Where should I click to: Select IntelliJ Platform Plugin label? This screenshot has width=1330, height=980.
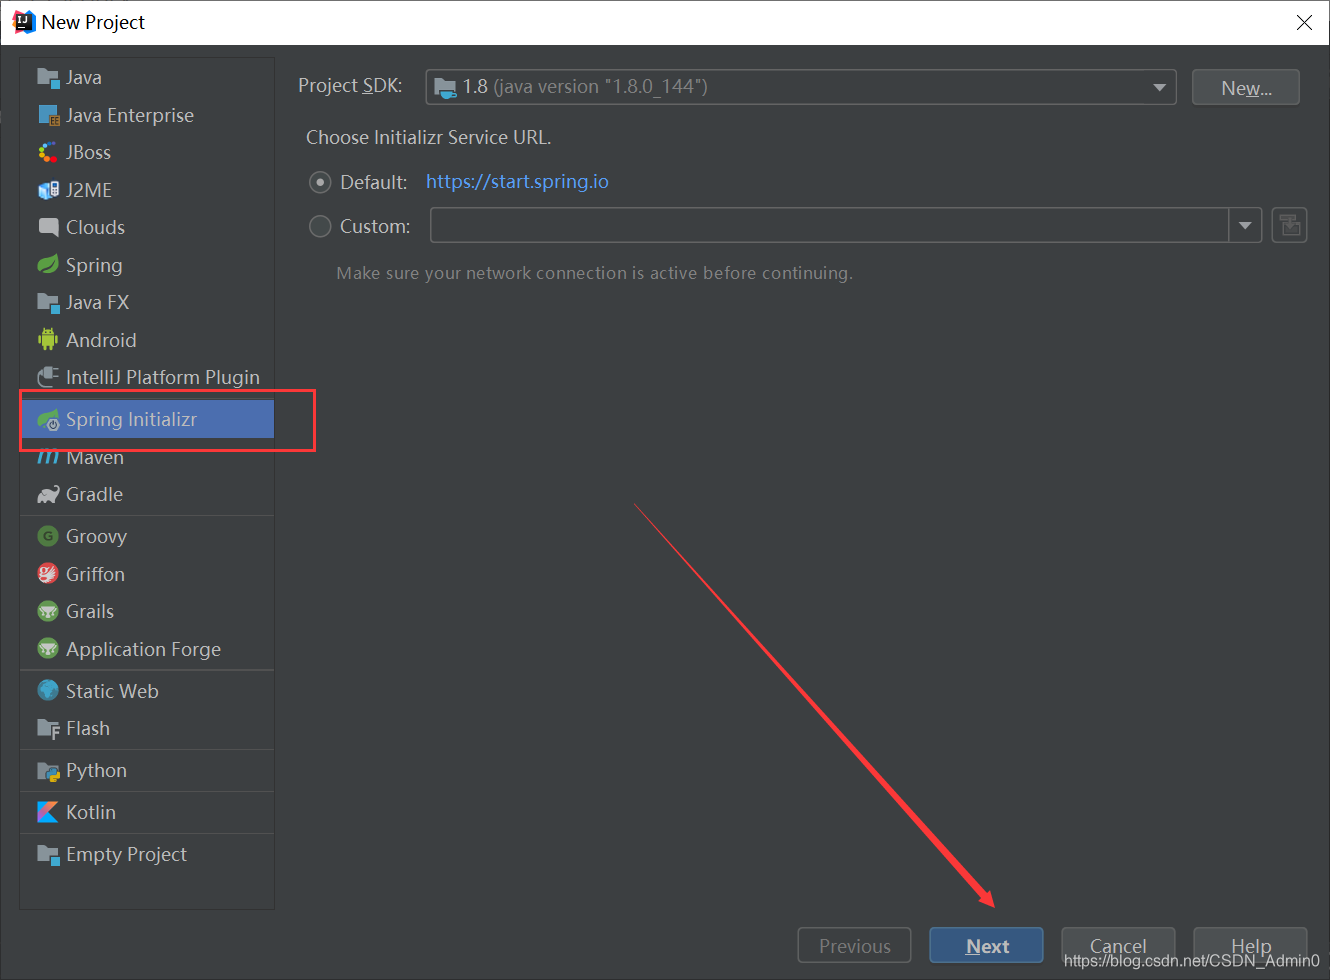163,377
